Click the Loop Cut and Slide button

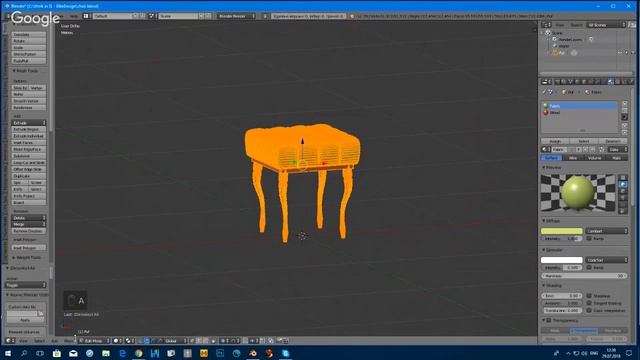click(x=29, y=162)
